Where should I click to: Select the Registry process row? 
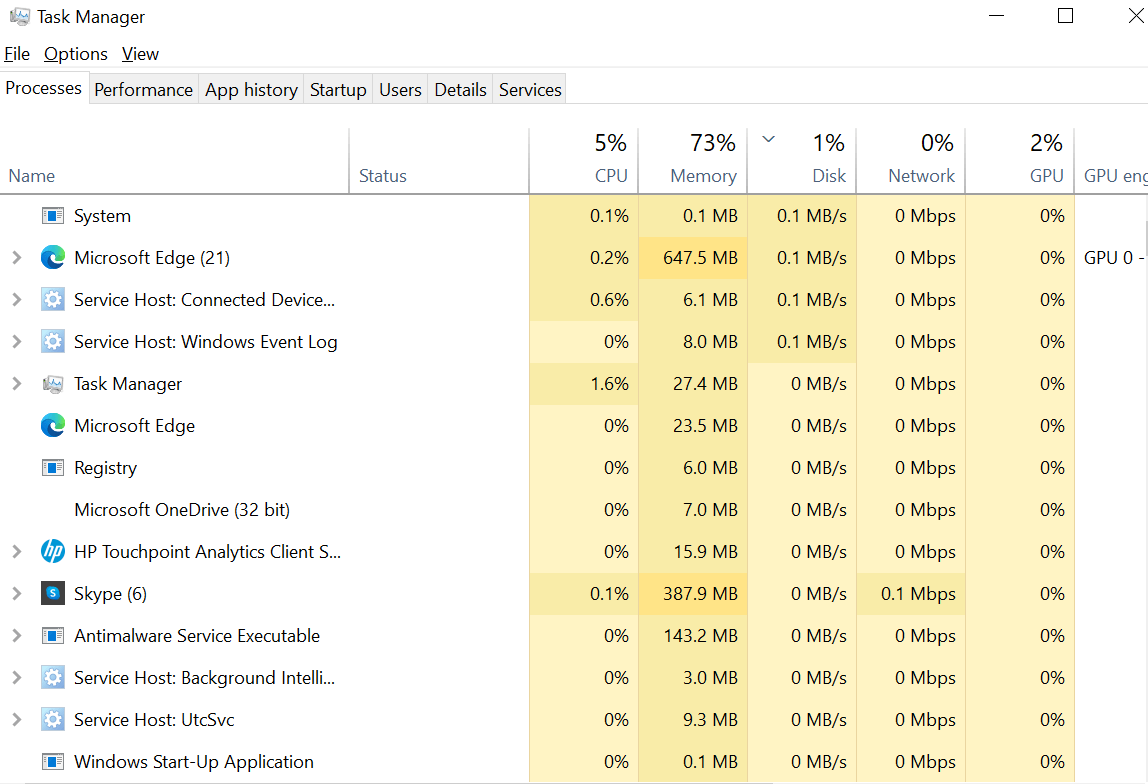(x=105, y=467)
